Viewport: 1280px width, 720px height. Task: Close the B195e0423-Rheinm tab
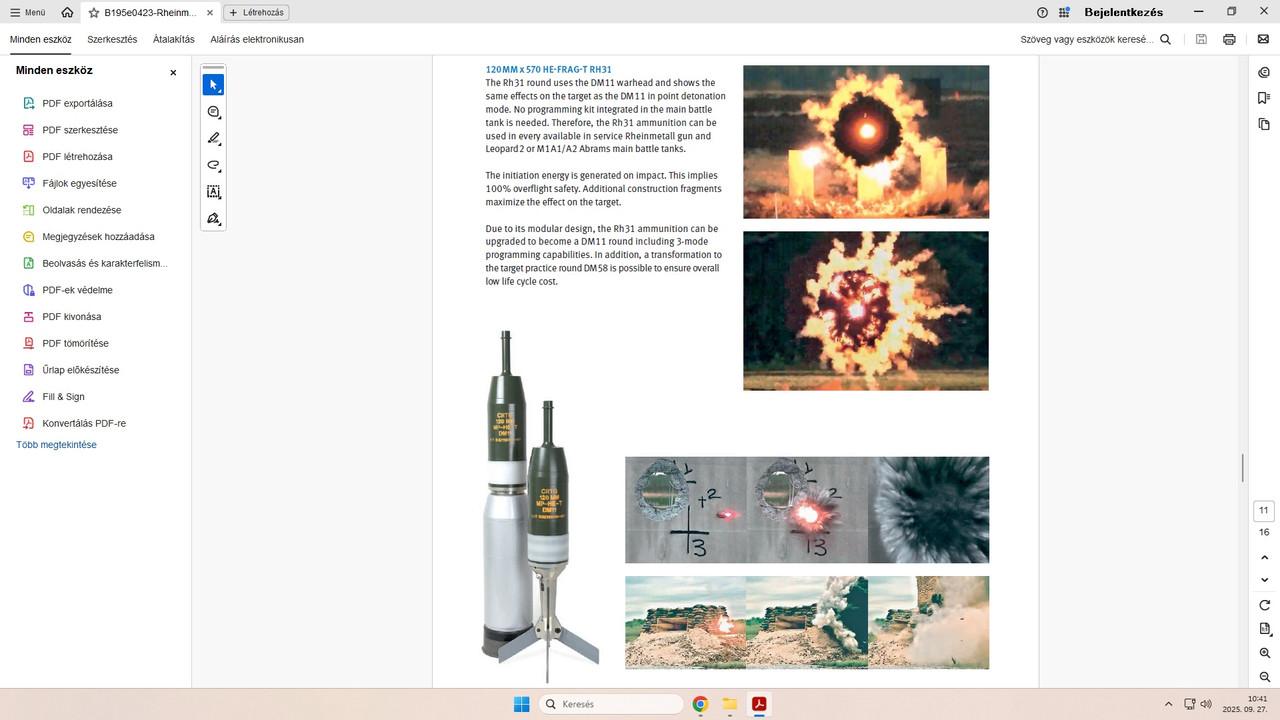pyautogui.click(x=209, y=13)
